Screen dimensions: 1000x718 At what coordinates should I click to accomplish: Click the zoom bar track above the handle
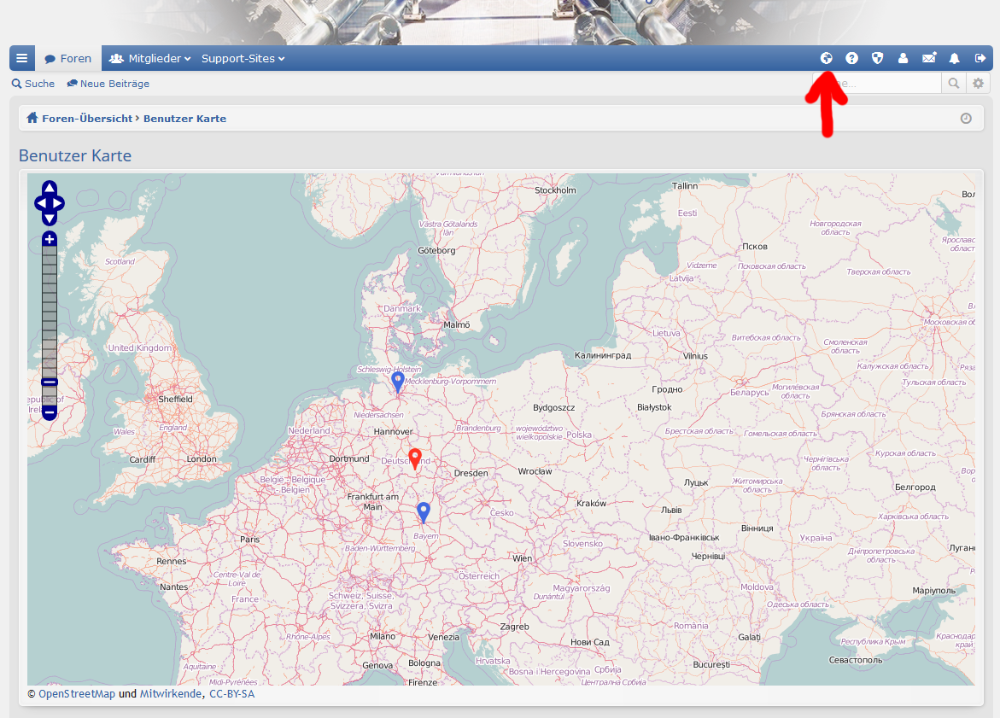point(49,311)
